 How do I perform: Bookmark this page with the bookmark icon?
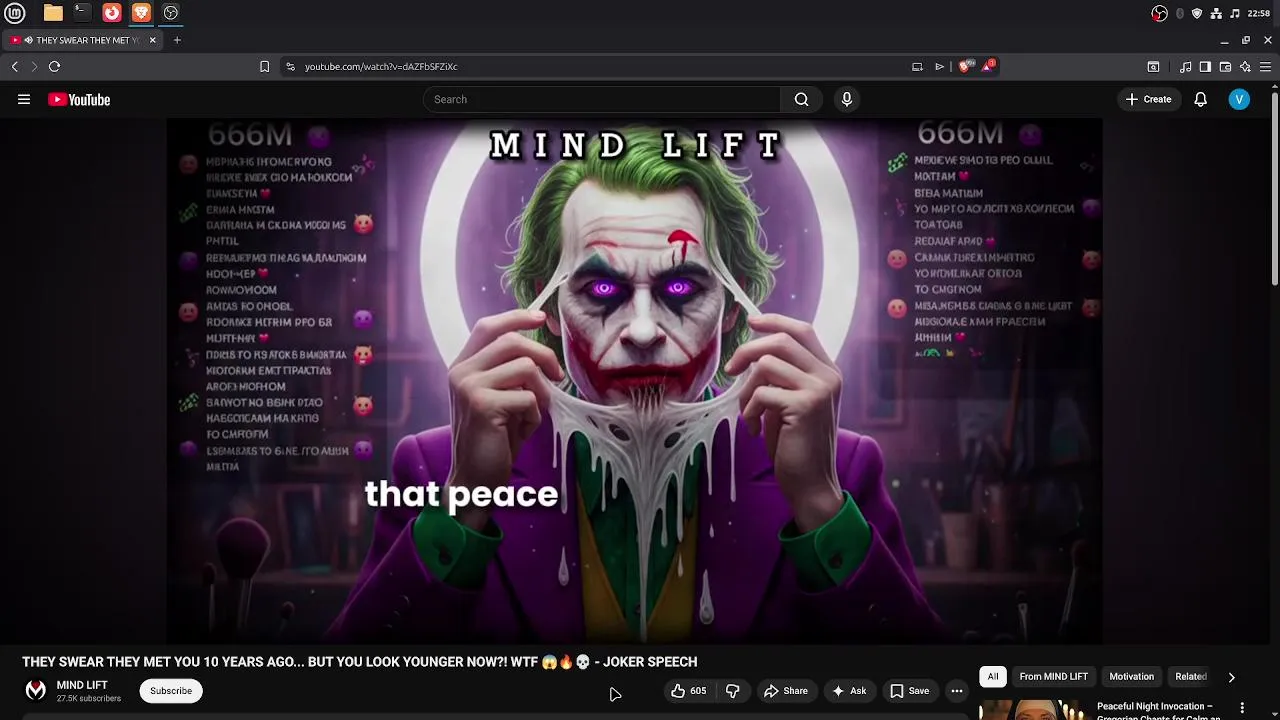pos(264,66)
